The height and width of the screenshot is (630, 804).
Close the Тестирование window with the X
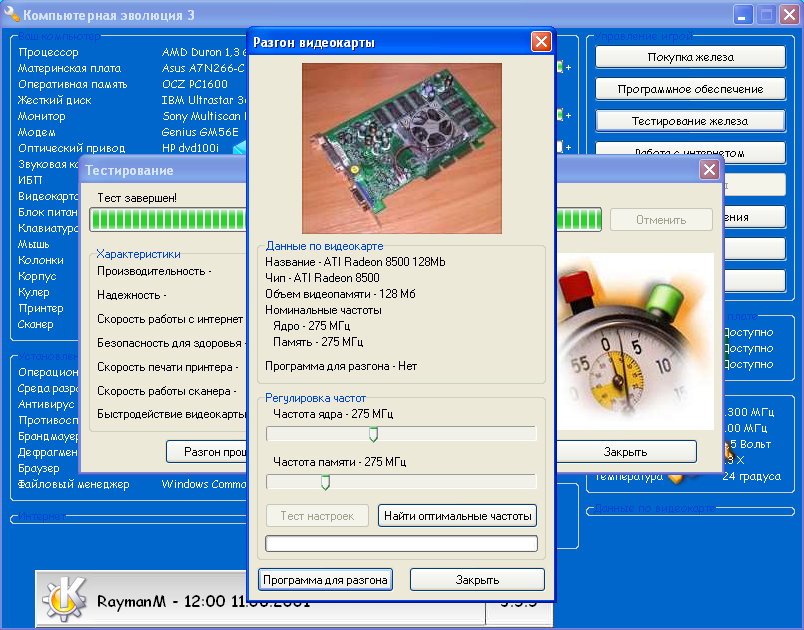(x=709, y=170)
